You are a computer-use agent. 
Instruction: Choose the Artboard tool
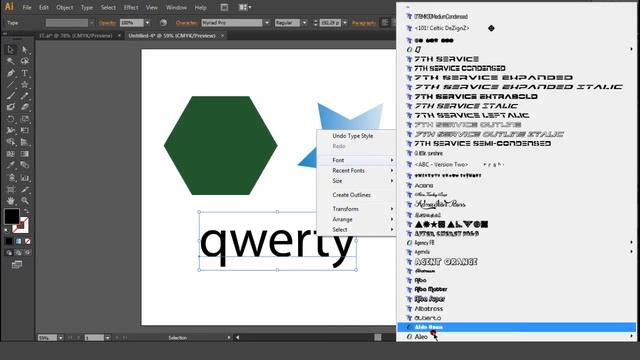tap(11, 189)
